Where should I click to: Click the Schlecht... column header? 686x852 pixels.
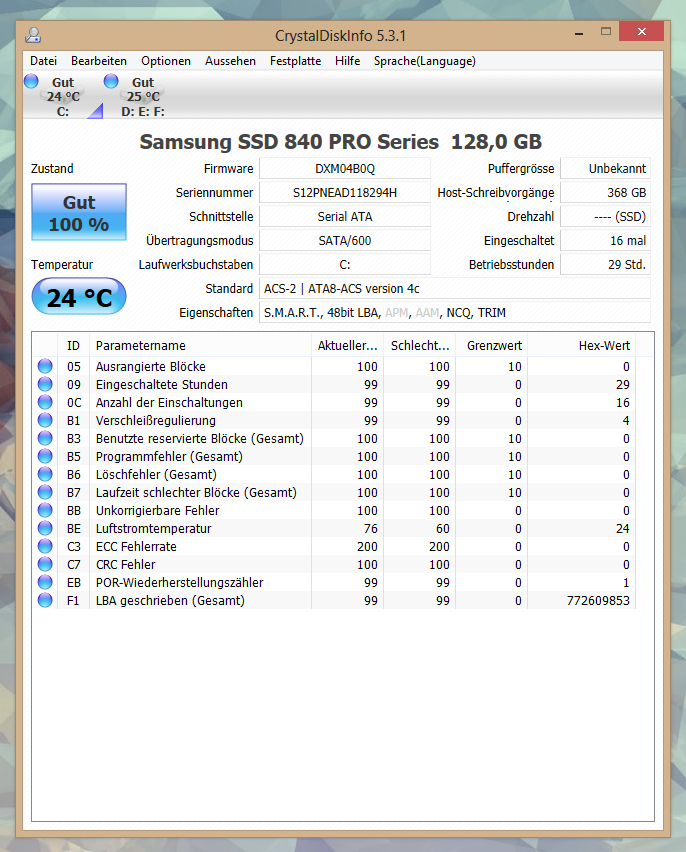pyautogui.click(x=420, y=346)
